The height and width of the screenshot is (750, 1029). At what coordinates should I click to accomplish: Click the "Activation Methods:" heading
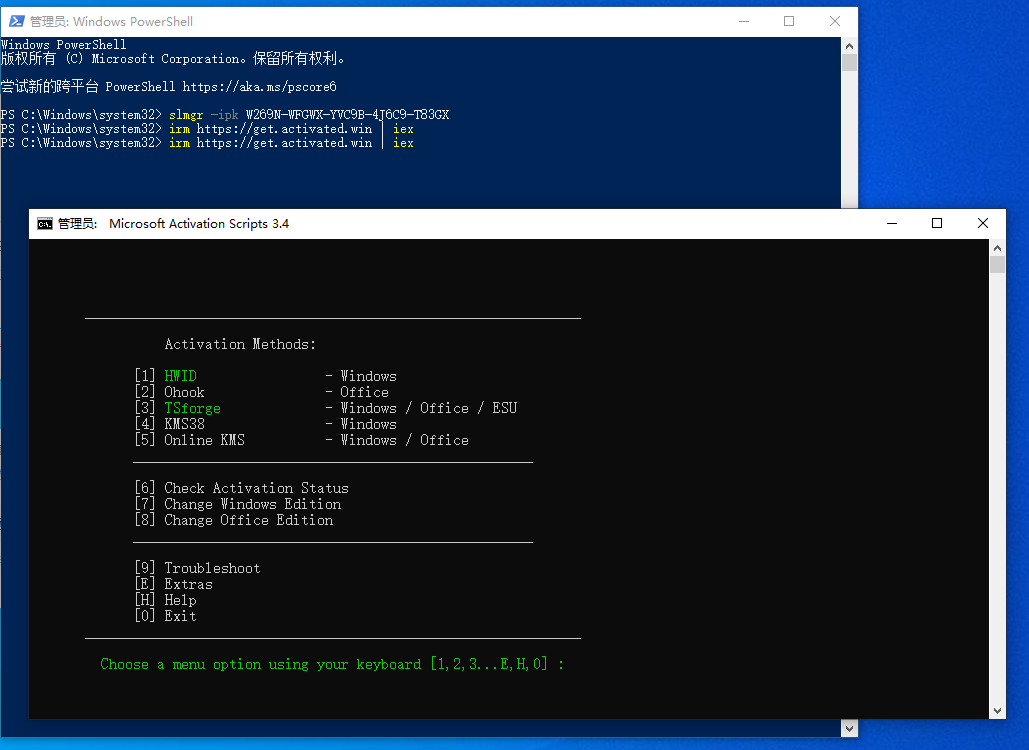[240, 344]
